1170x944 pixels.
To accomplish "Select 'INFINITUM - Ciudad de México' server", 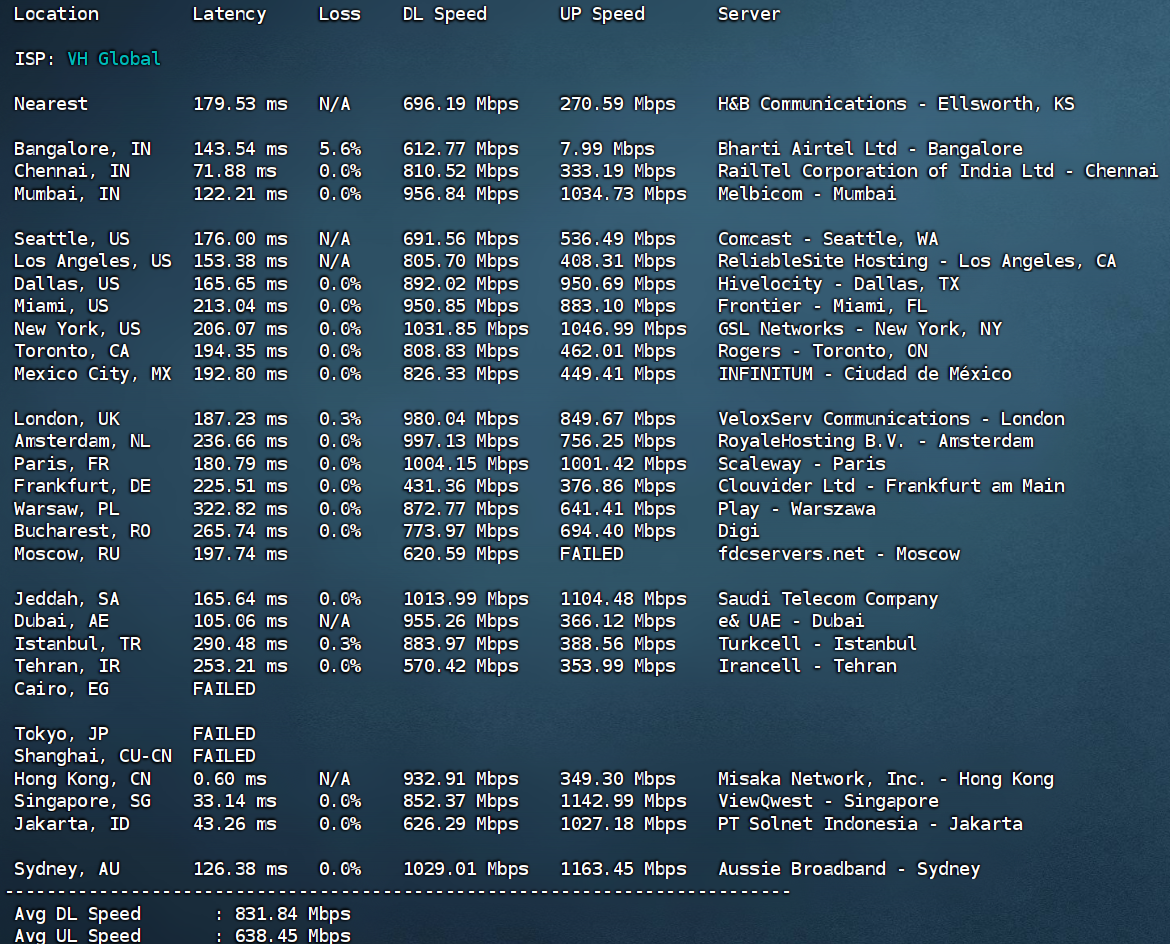I will (865, 374).
